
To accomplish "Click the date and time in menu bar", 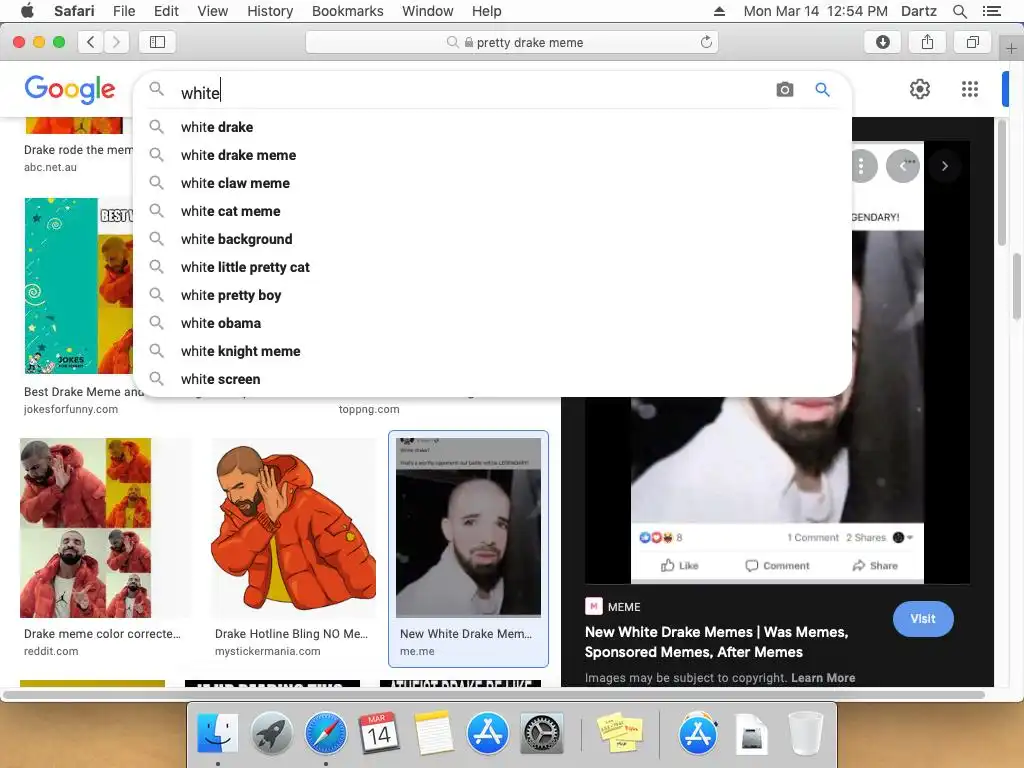I will (816, 11).
